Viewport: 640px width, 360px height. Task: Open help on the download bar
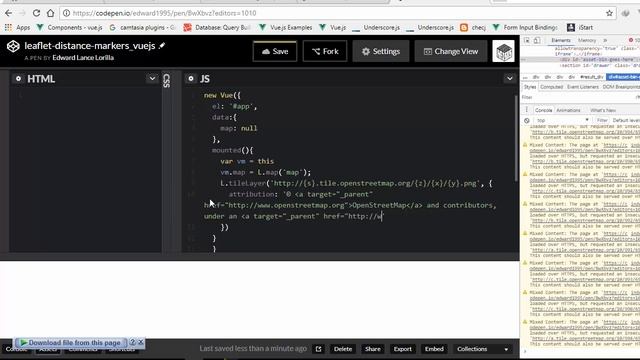tap(133, 342)
